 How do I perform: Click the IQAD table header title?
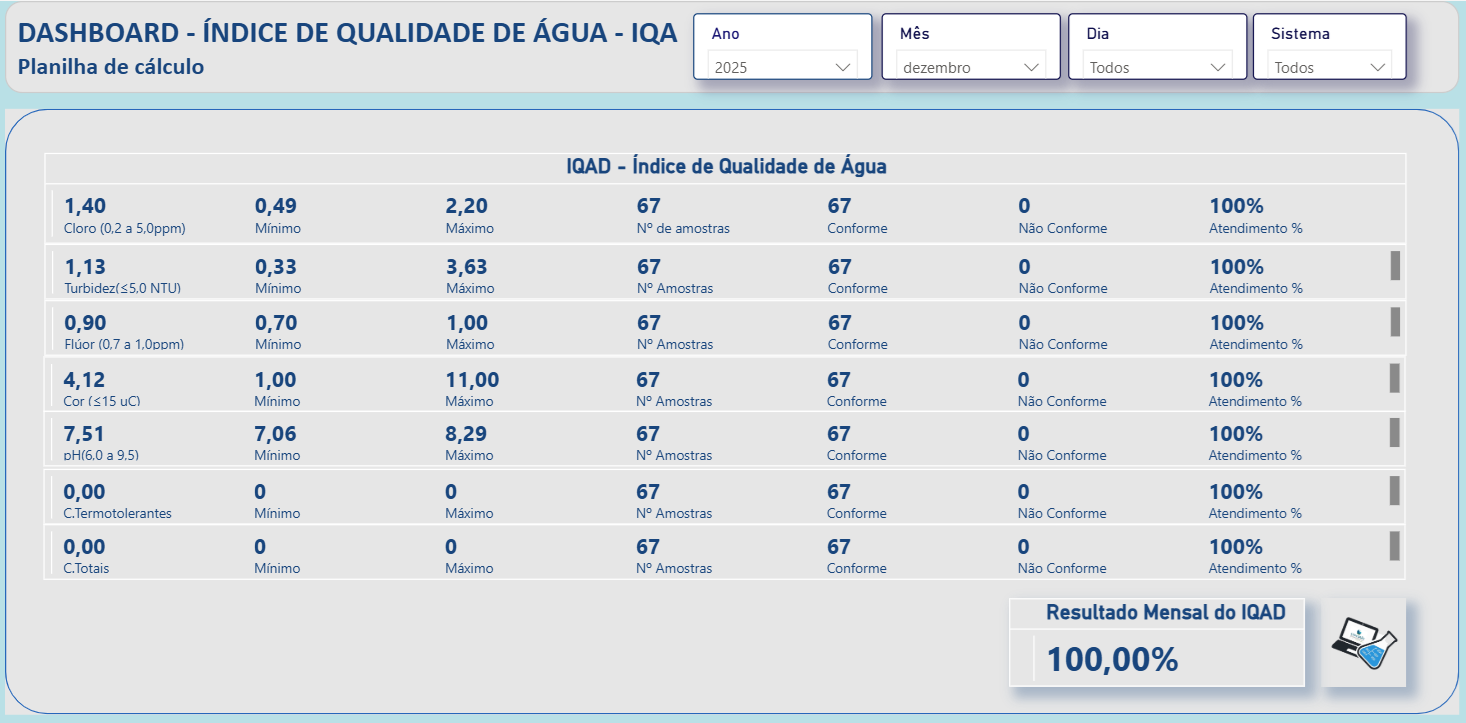click(726, 167)
